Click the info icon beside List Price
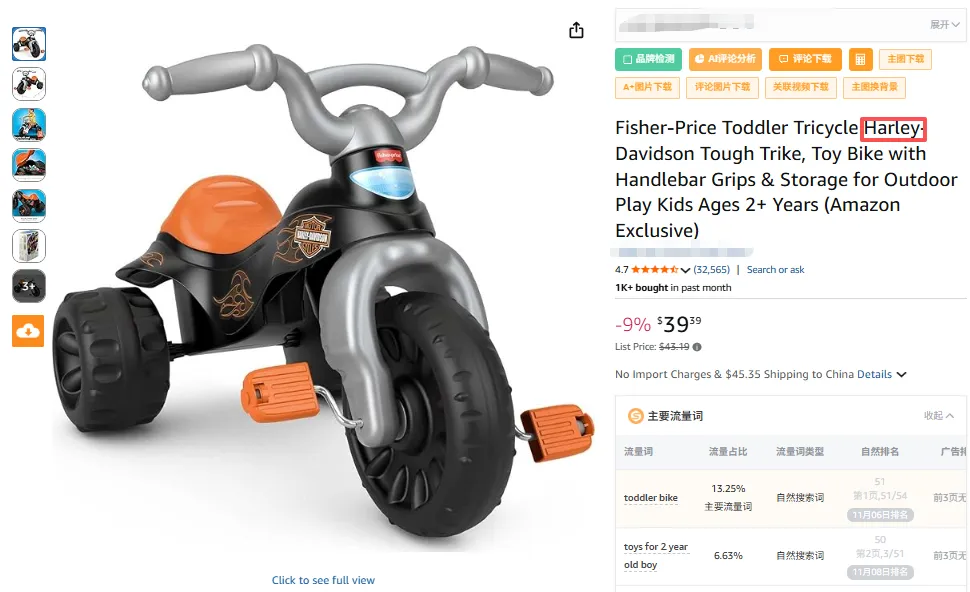The image size is (970, 592). tap(697, 347)
